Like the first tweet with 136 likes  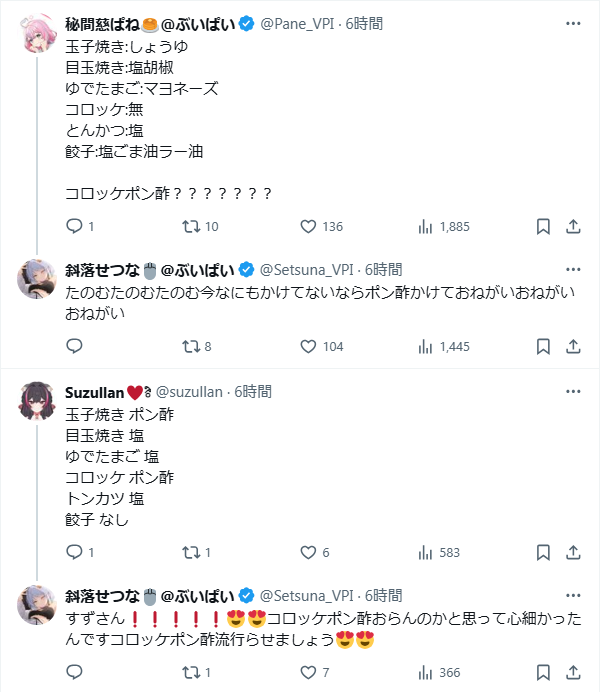[x=308, y=227]
